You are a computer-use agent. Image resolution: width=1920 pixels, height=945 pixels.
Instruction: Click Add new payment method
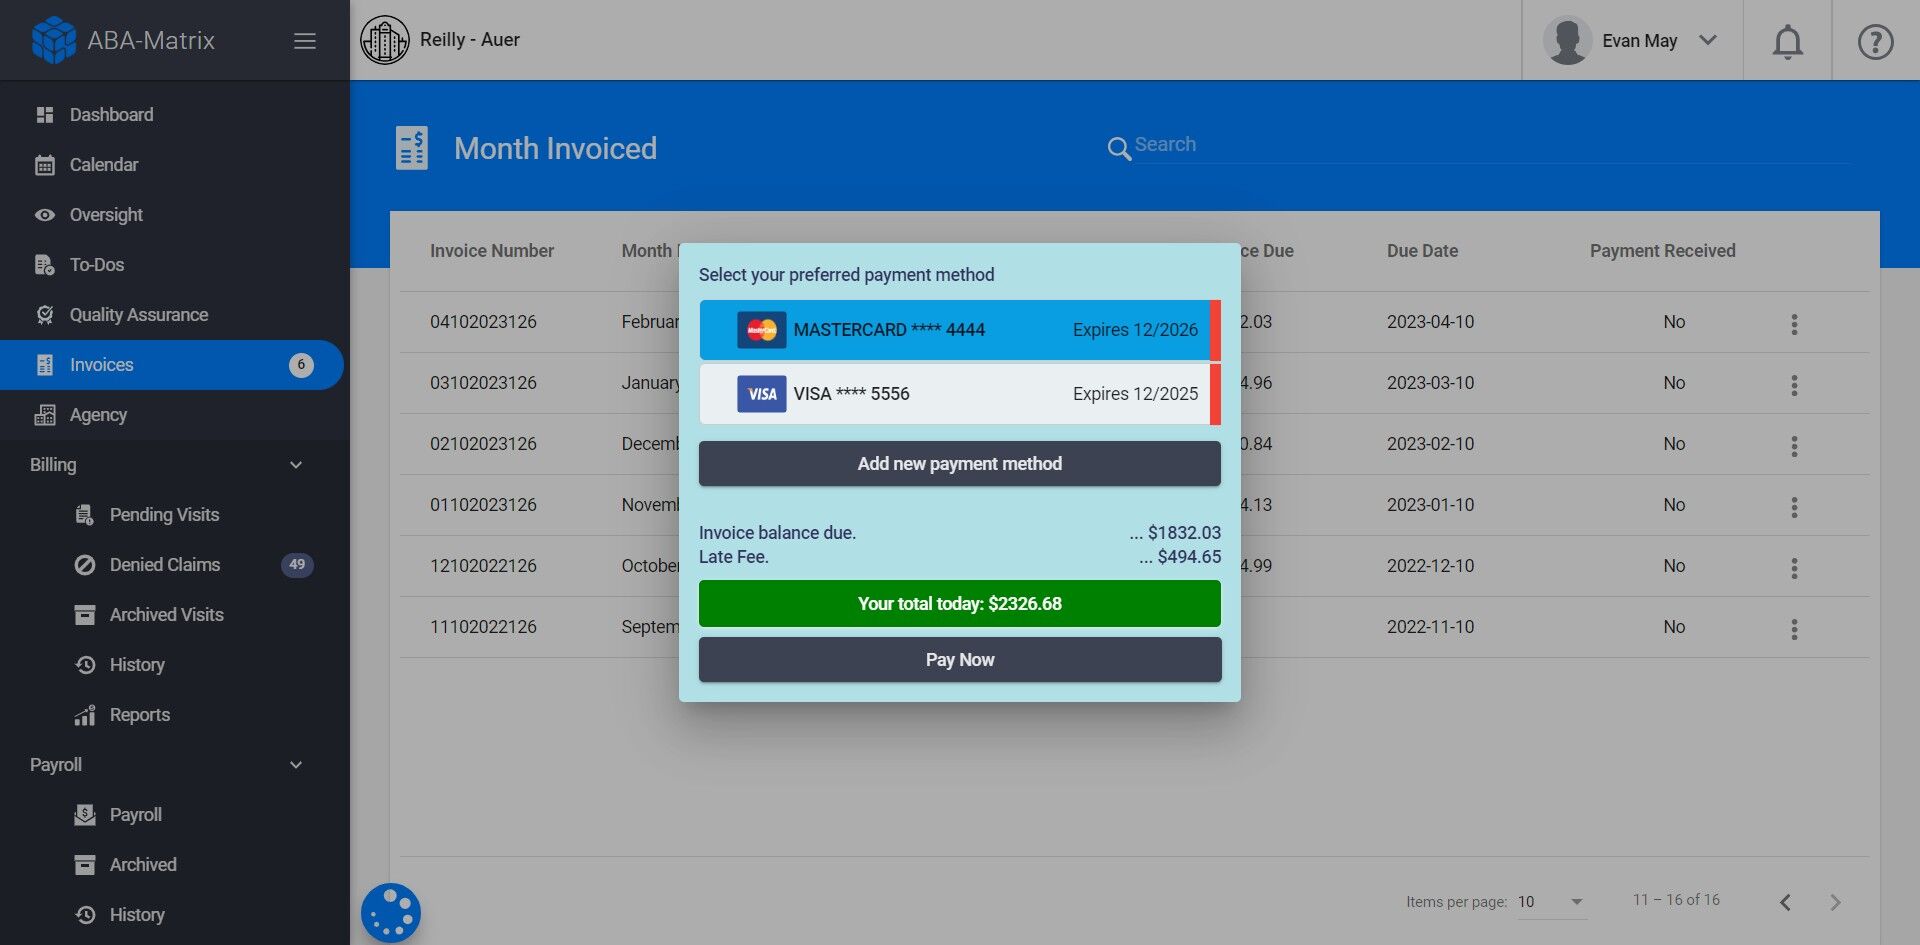(x=959, y=463)
